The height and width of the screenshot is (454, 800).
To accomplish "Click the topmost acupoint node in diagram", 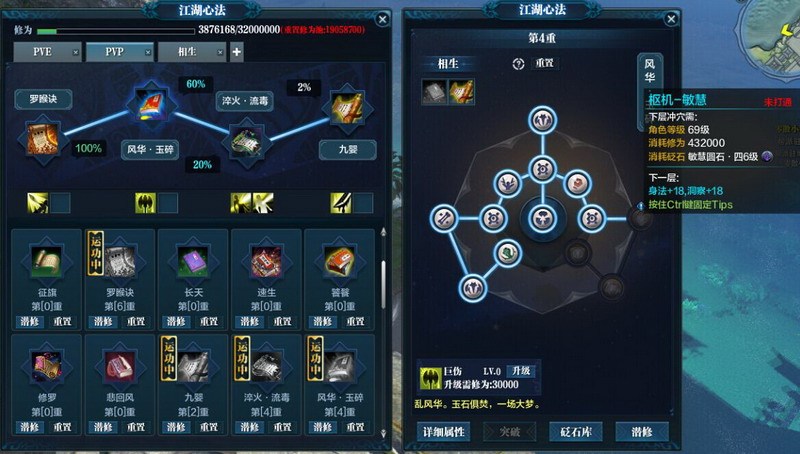I will pyautogui.click(x=542, y=120).
